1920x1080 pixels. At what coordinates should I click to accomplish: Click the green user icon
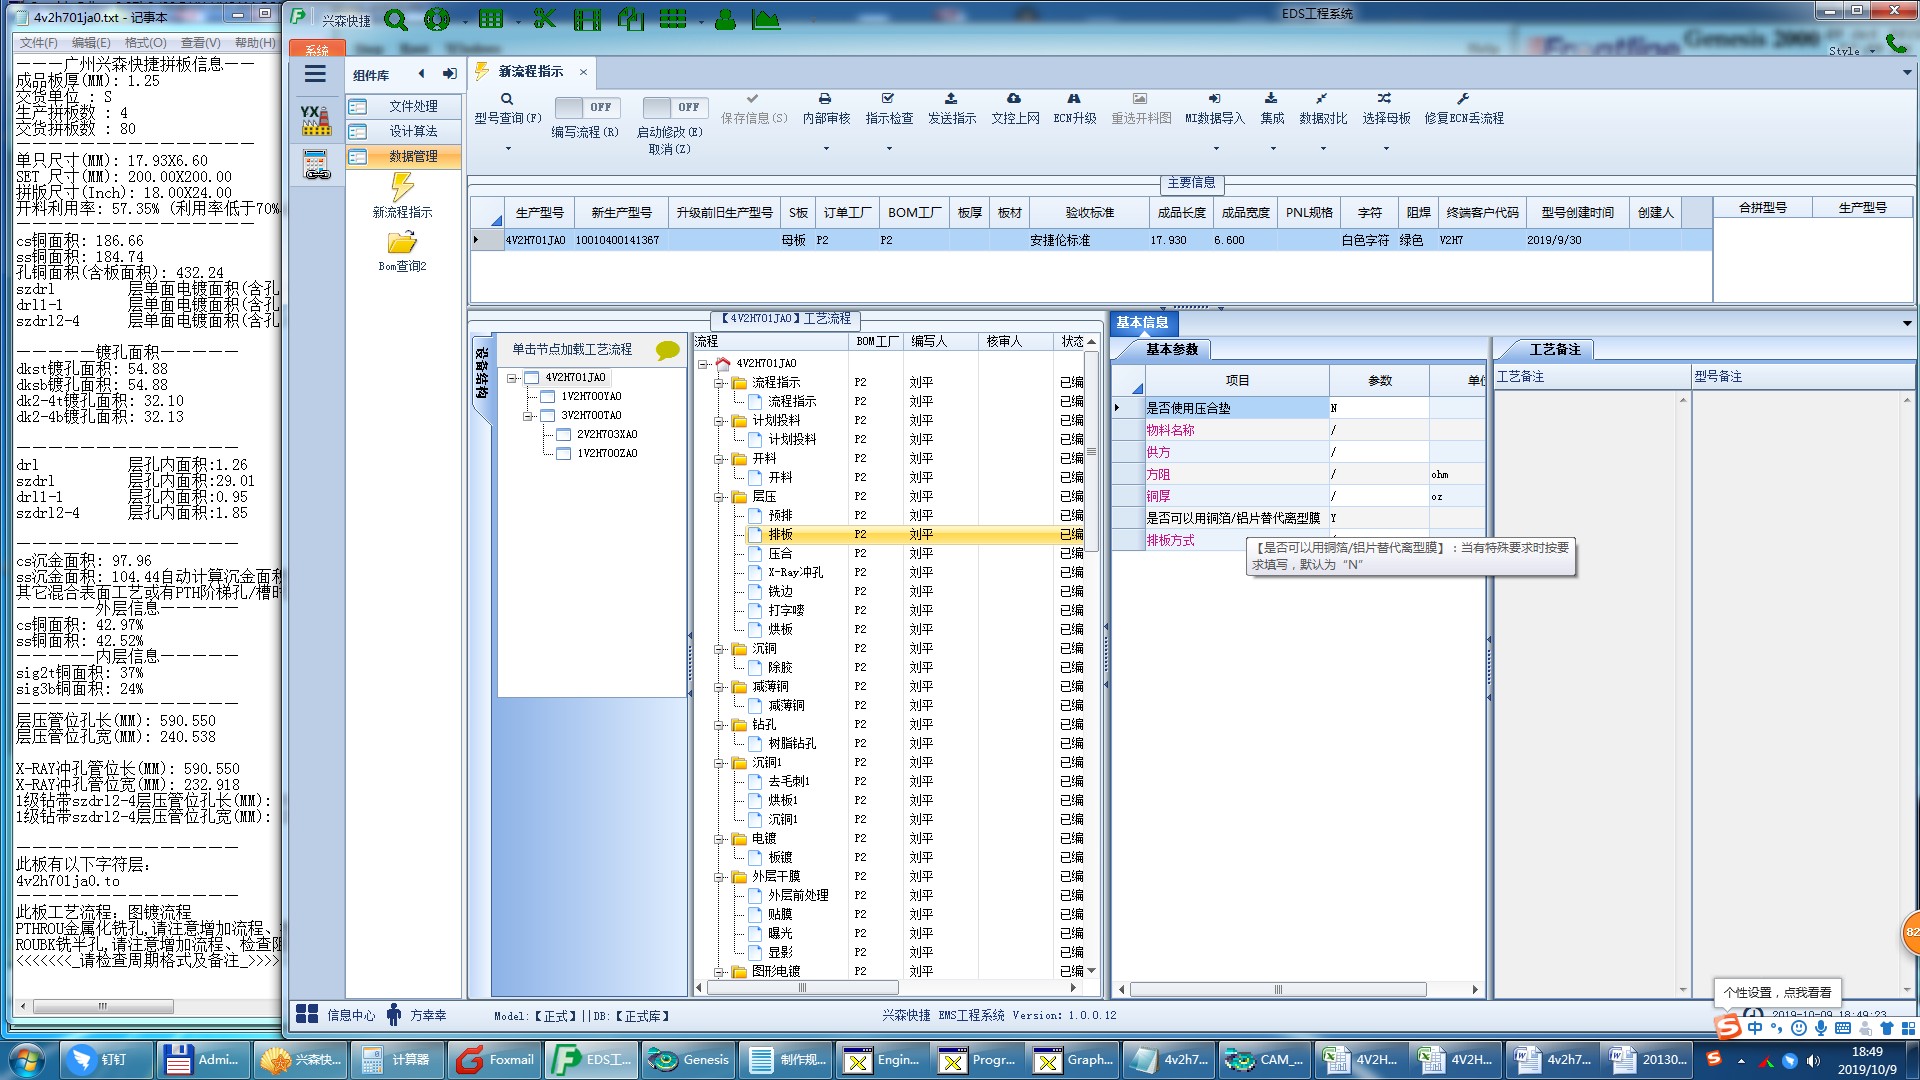(725, 19)
